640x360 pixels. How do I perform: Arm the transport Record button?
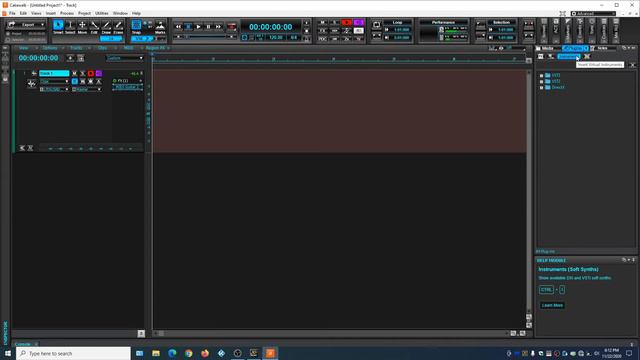coord(231,27)
